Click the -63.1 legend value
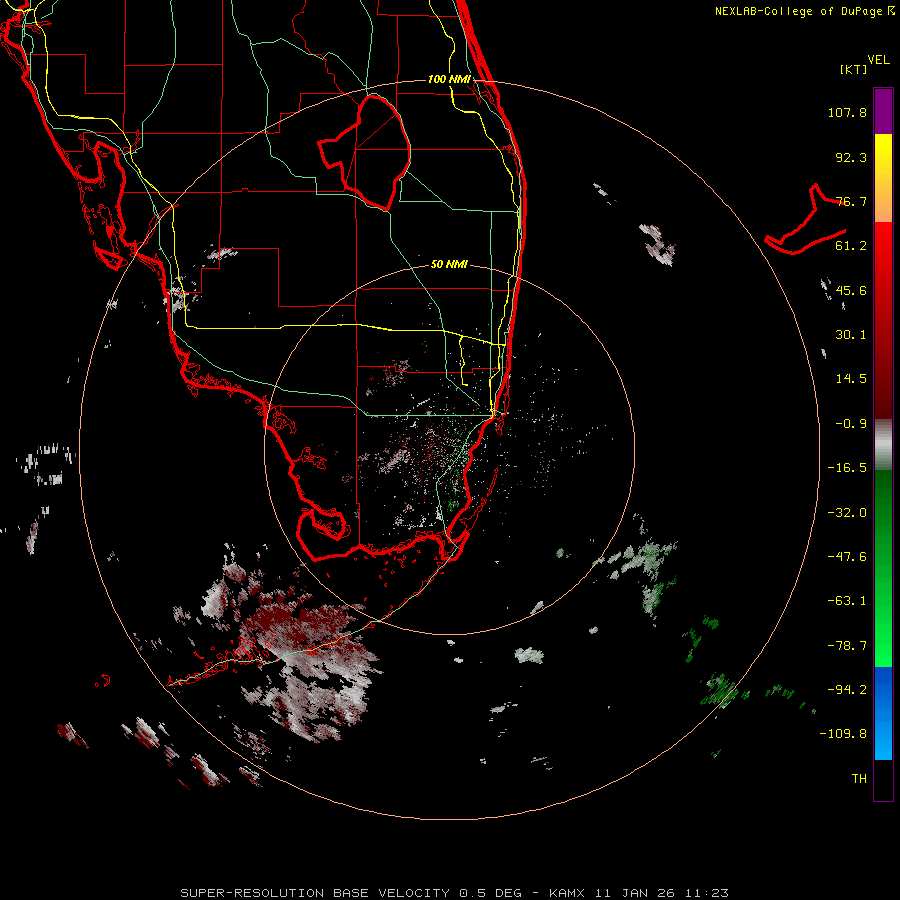The width and height of the screenshot is (900, 900). coord(847,601)
